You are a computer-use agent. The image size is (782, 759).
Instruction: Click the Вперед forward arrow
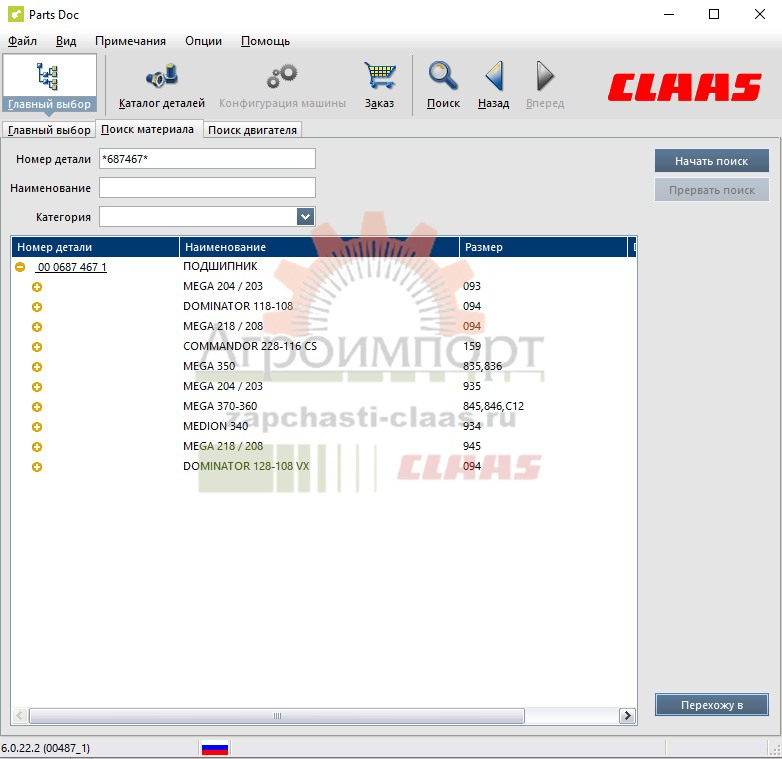pos(545,76)
